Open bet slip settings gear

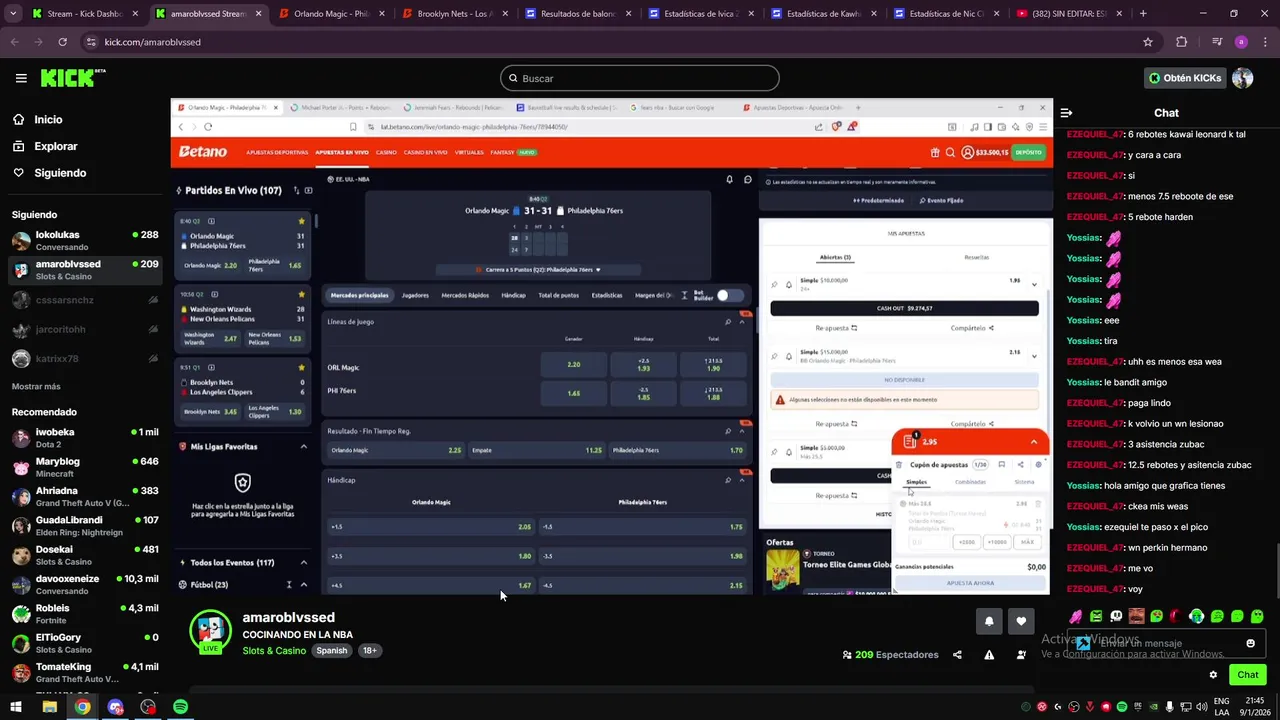click(1038, 464)
